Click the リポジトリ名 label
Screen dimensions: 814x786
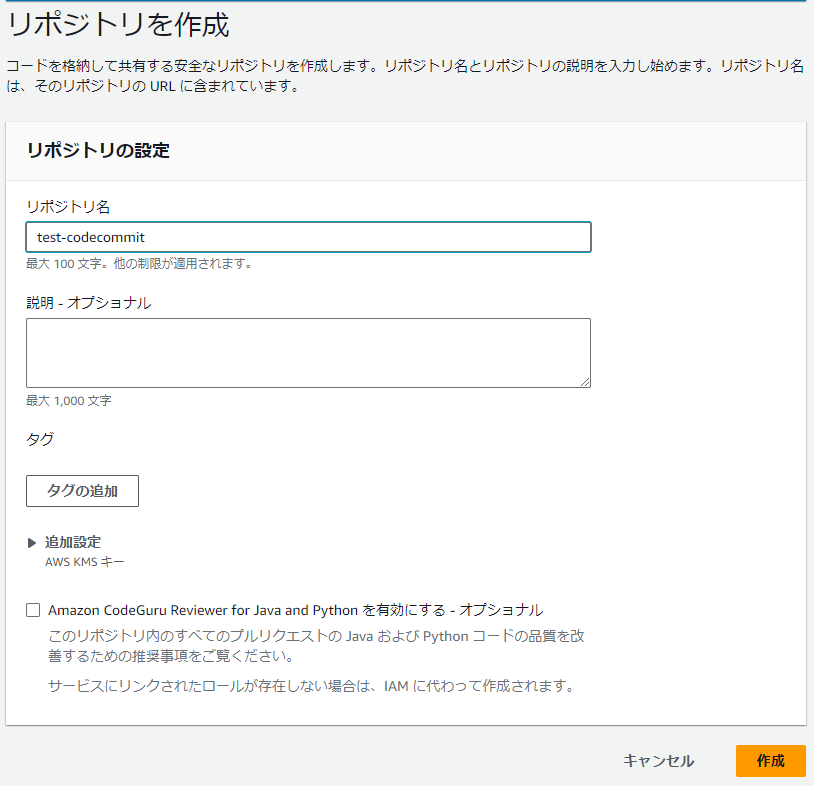pos(68,207)
